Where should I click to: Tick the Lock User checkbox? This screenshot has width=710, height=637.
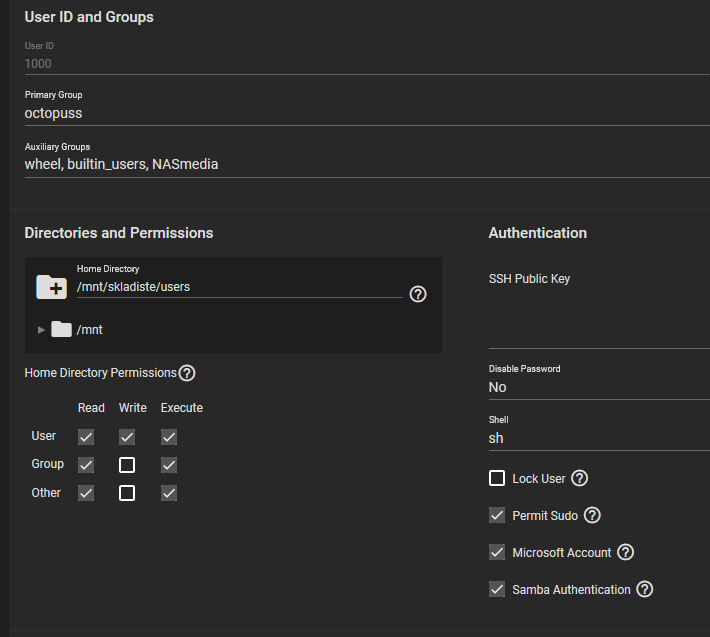click(x=497, y=478)
